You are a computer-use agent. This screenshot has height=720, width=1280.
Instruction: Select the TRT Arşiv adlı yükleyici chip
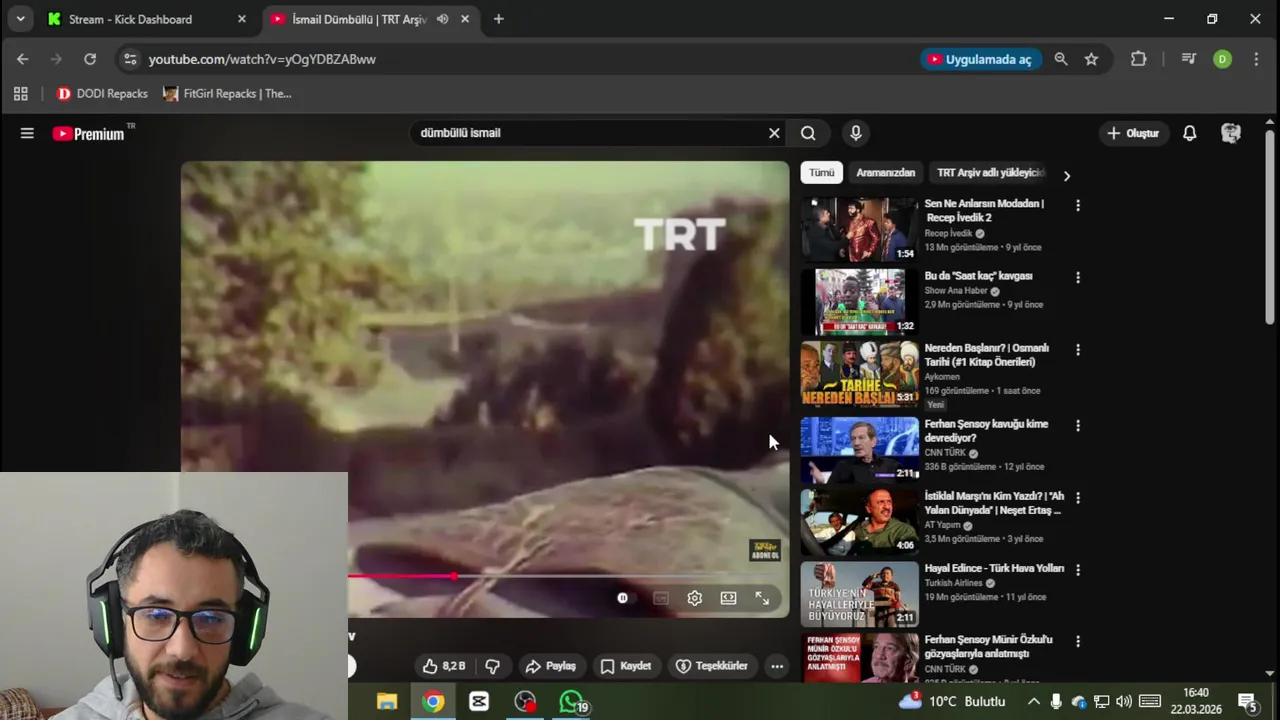coord(990,173)
